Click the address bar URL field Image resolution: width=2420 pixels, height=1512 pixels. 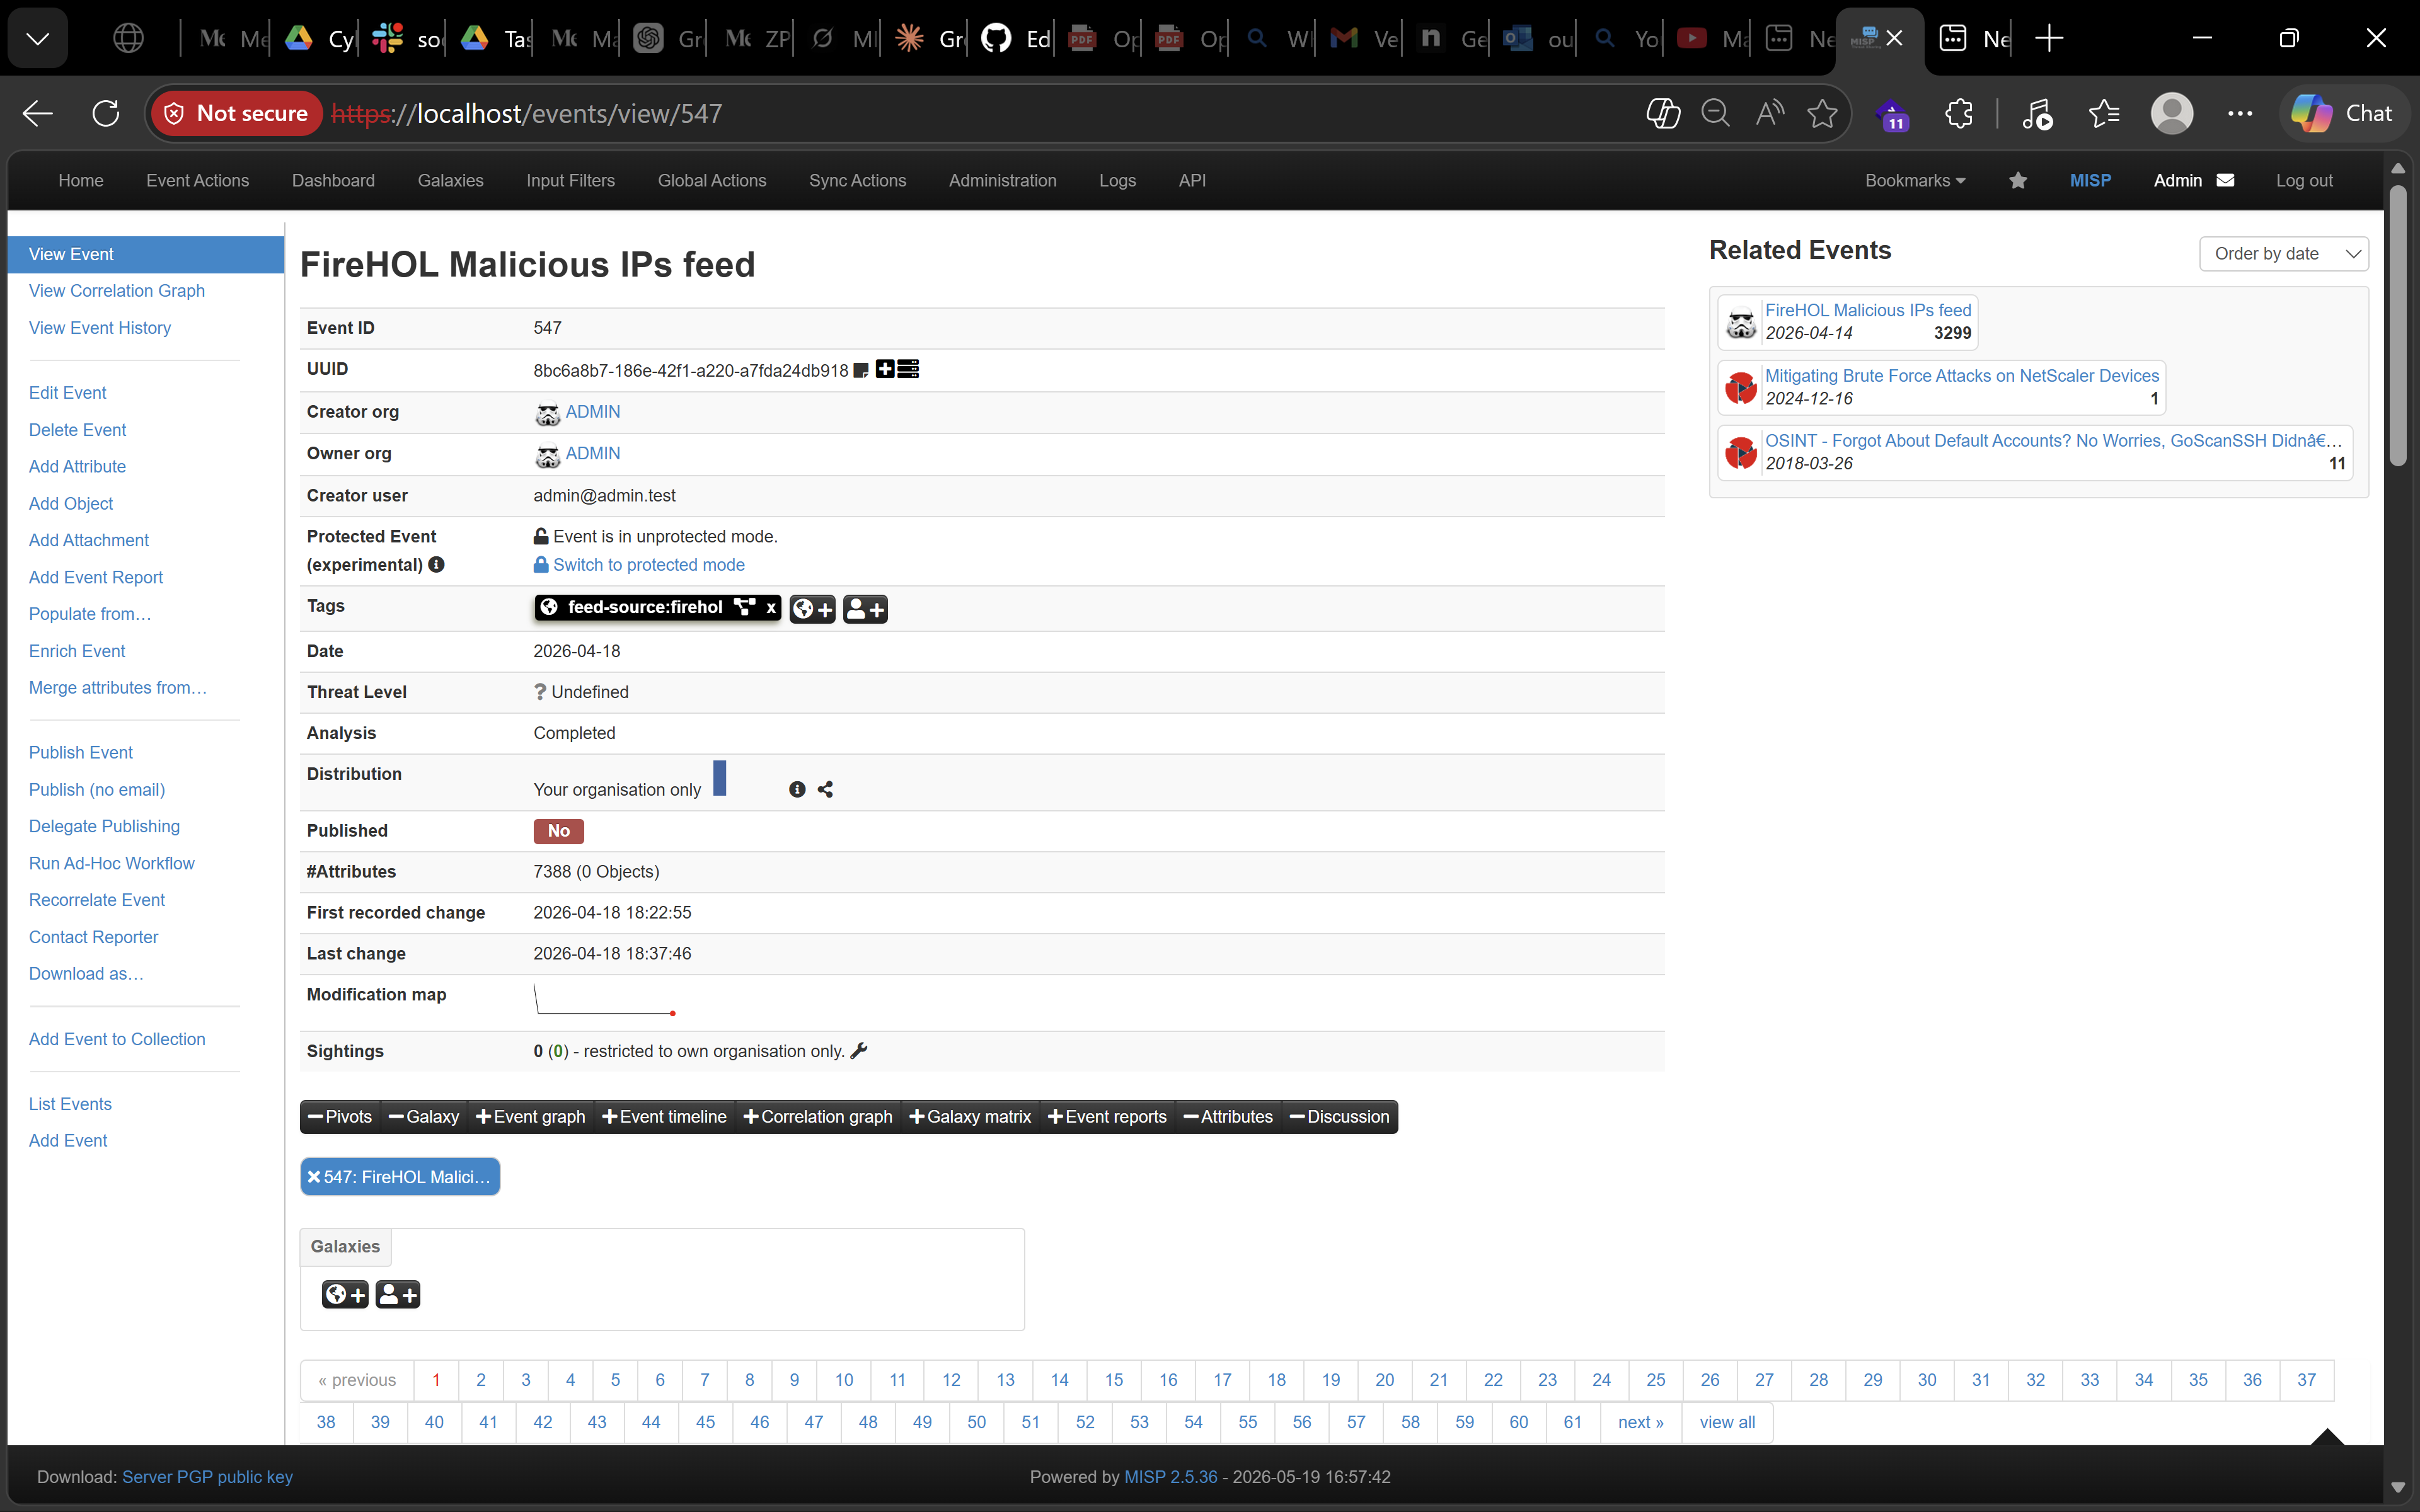980,114
